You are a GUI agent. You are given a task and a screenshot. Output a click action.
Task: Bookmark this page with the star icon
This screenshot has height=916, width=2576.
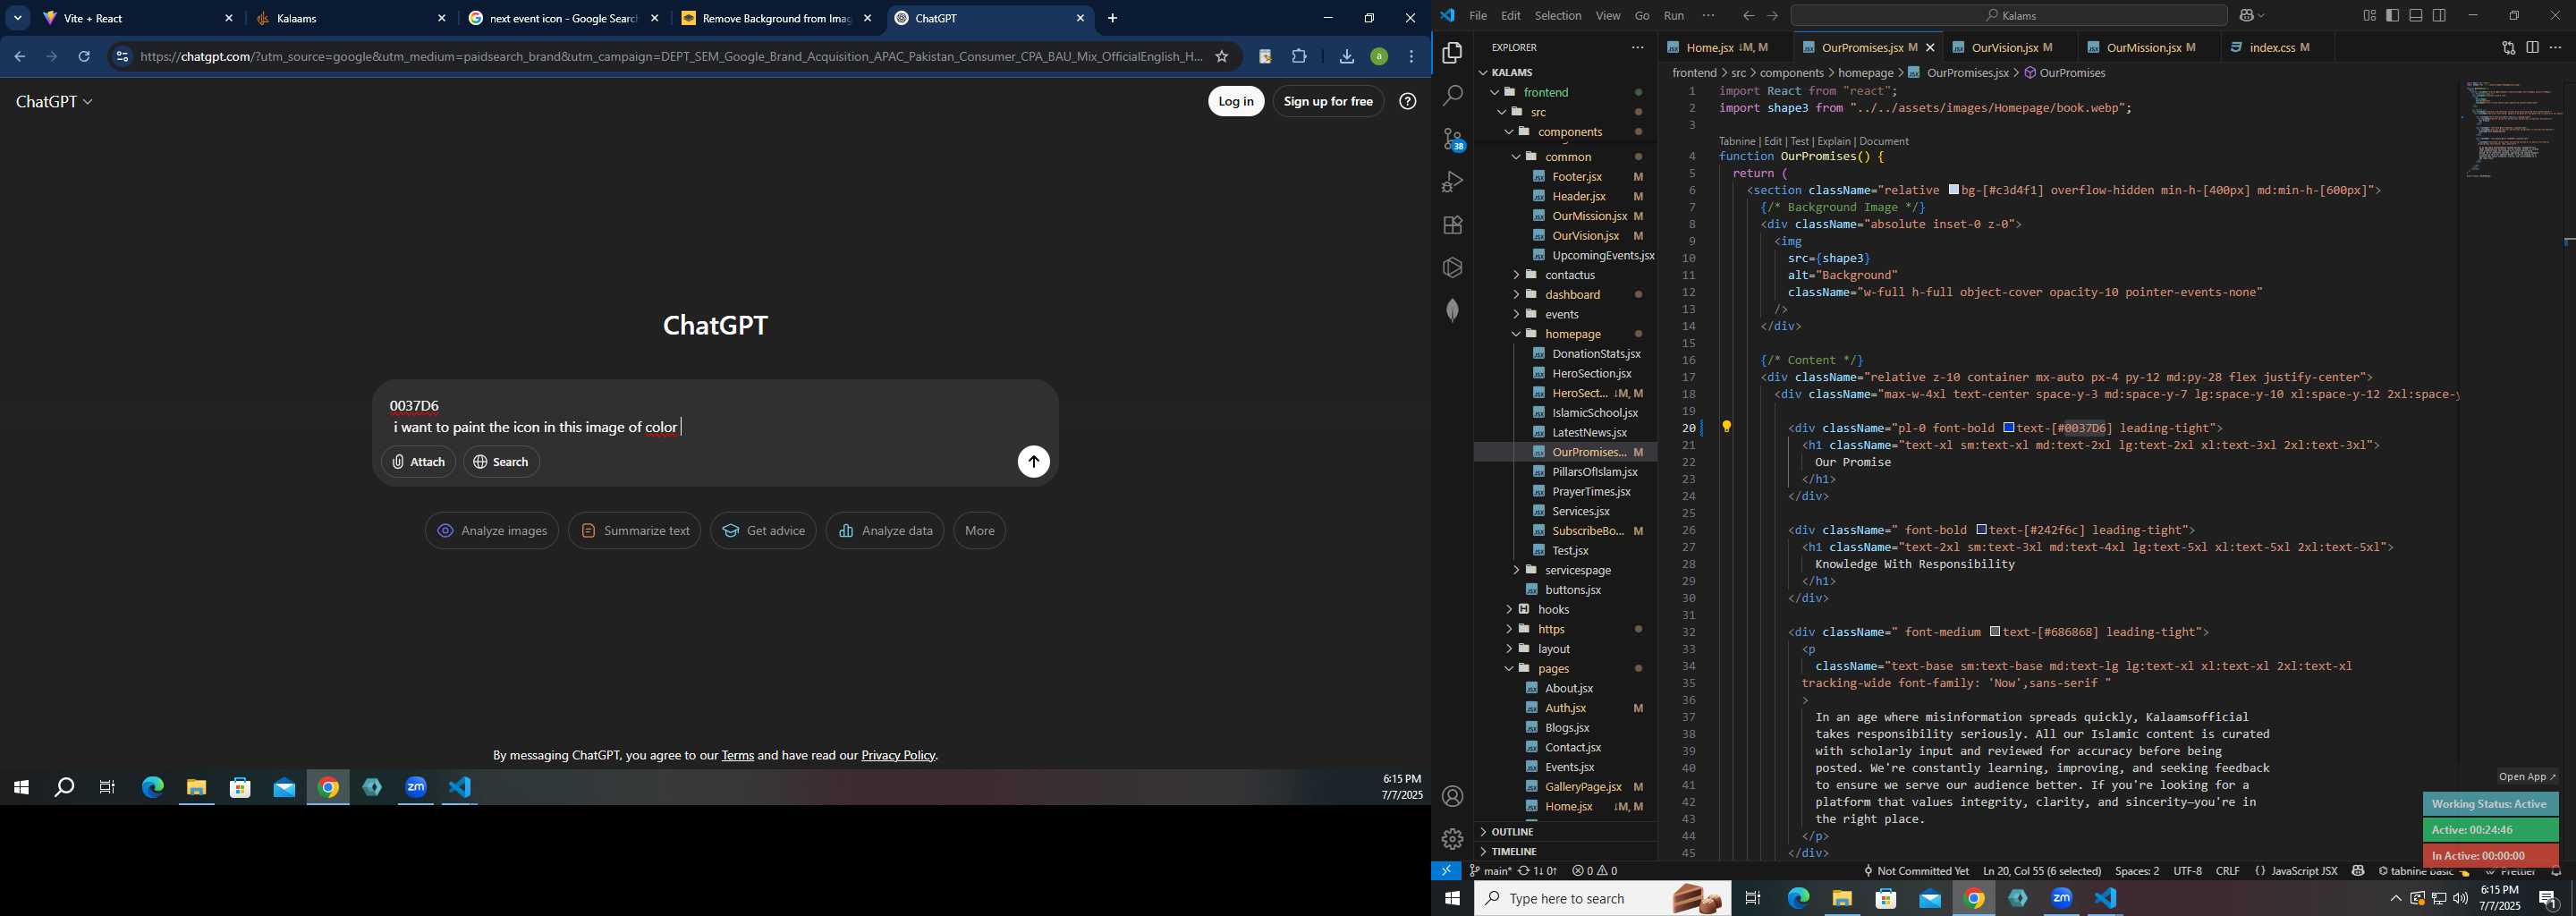coord(1221,57)
